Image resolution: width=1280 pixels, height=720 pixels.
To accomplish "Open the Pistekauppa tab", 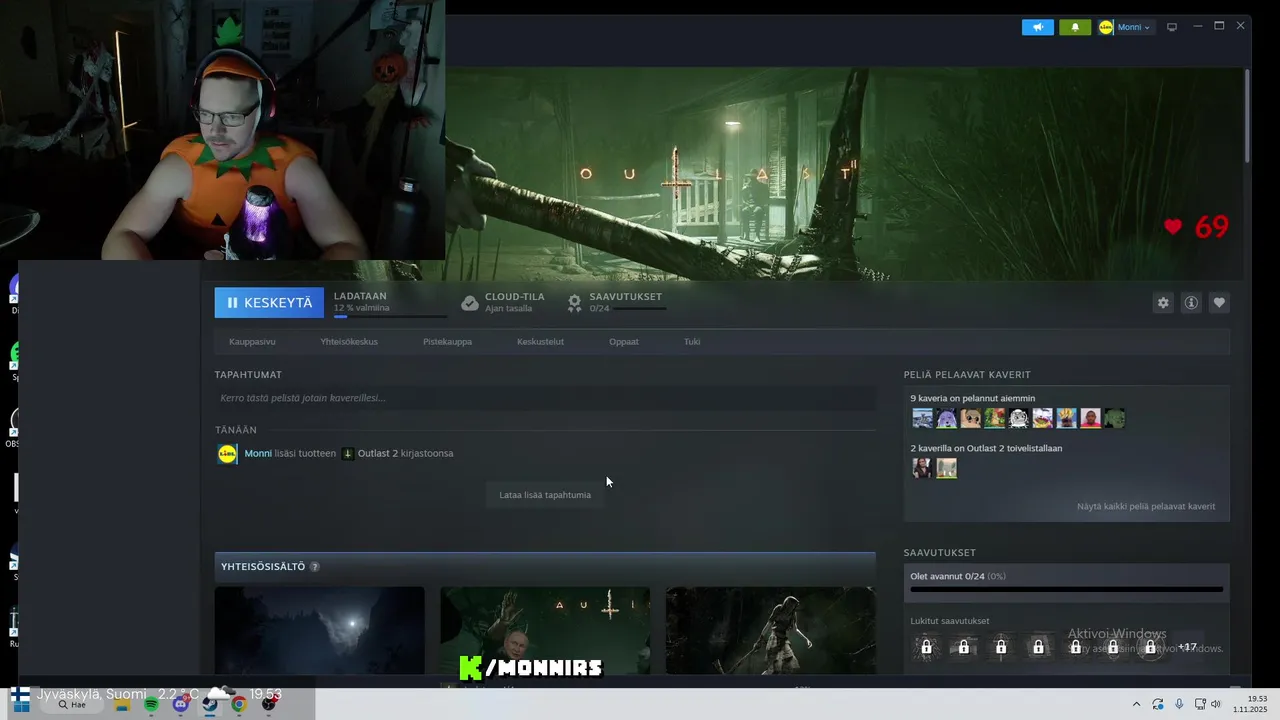I will point(447,341).
